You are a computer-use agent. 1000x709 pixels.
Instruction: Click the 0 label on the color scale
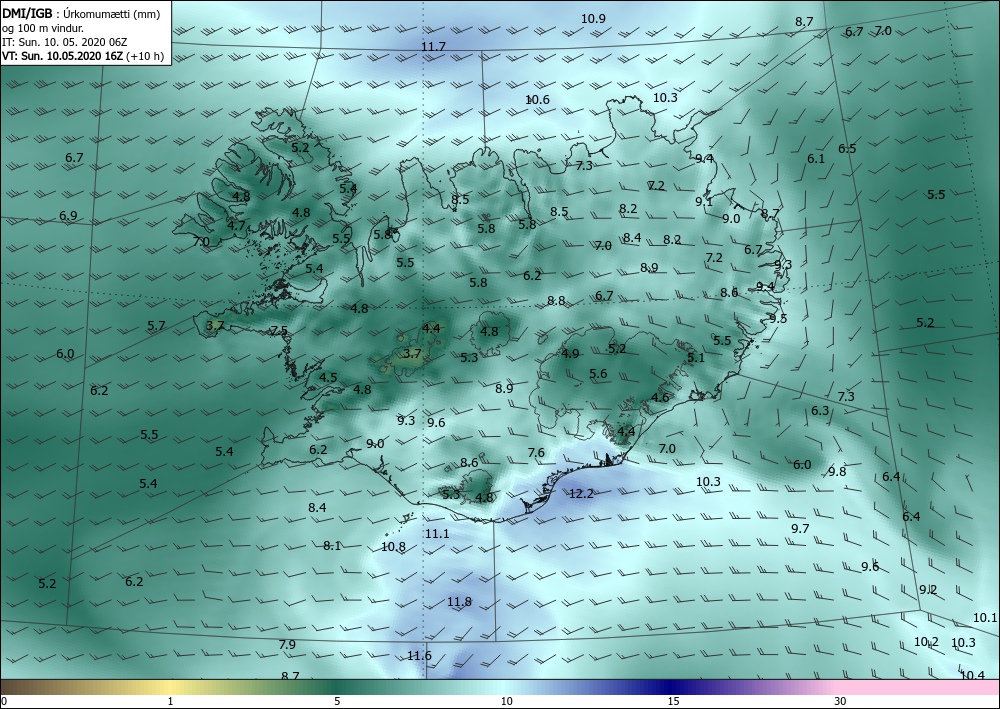[x=4, y=701]
